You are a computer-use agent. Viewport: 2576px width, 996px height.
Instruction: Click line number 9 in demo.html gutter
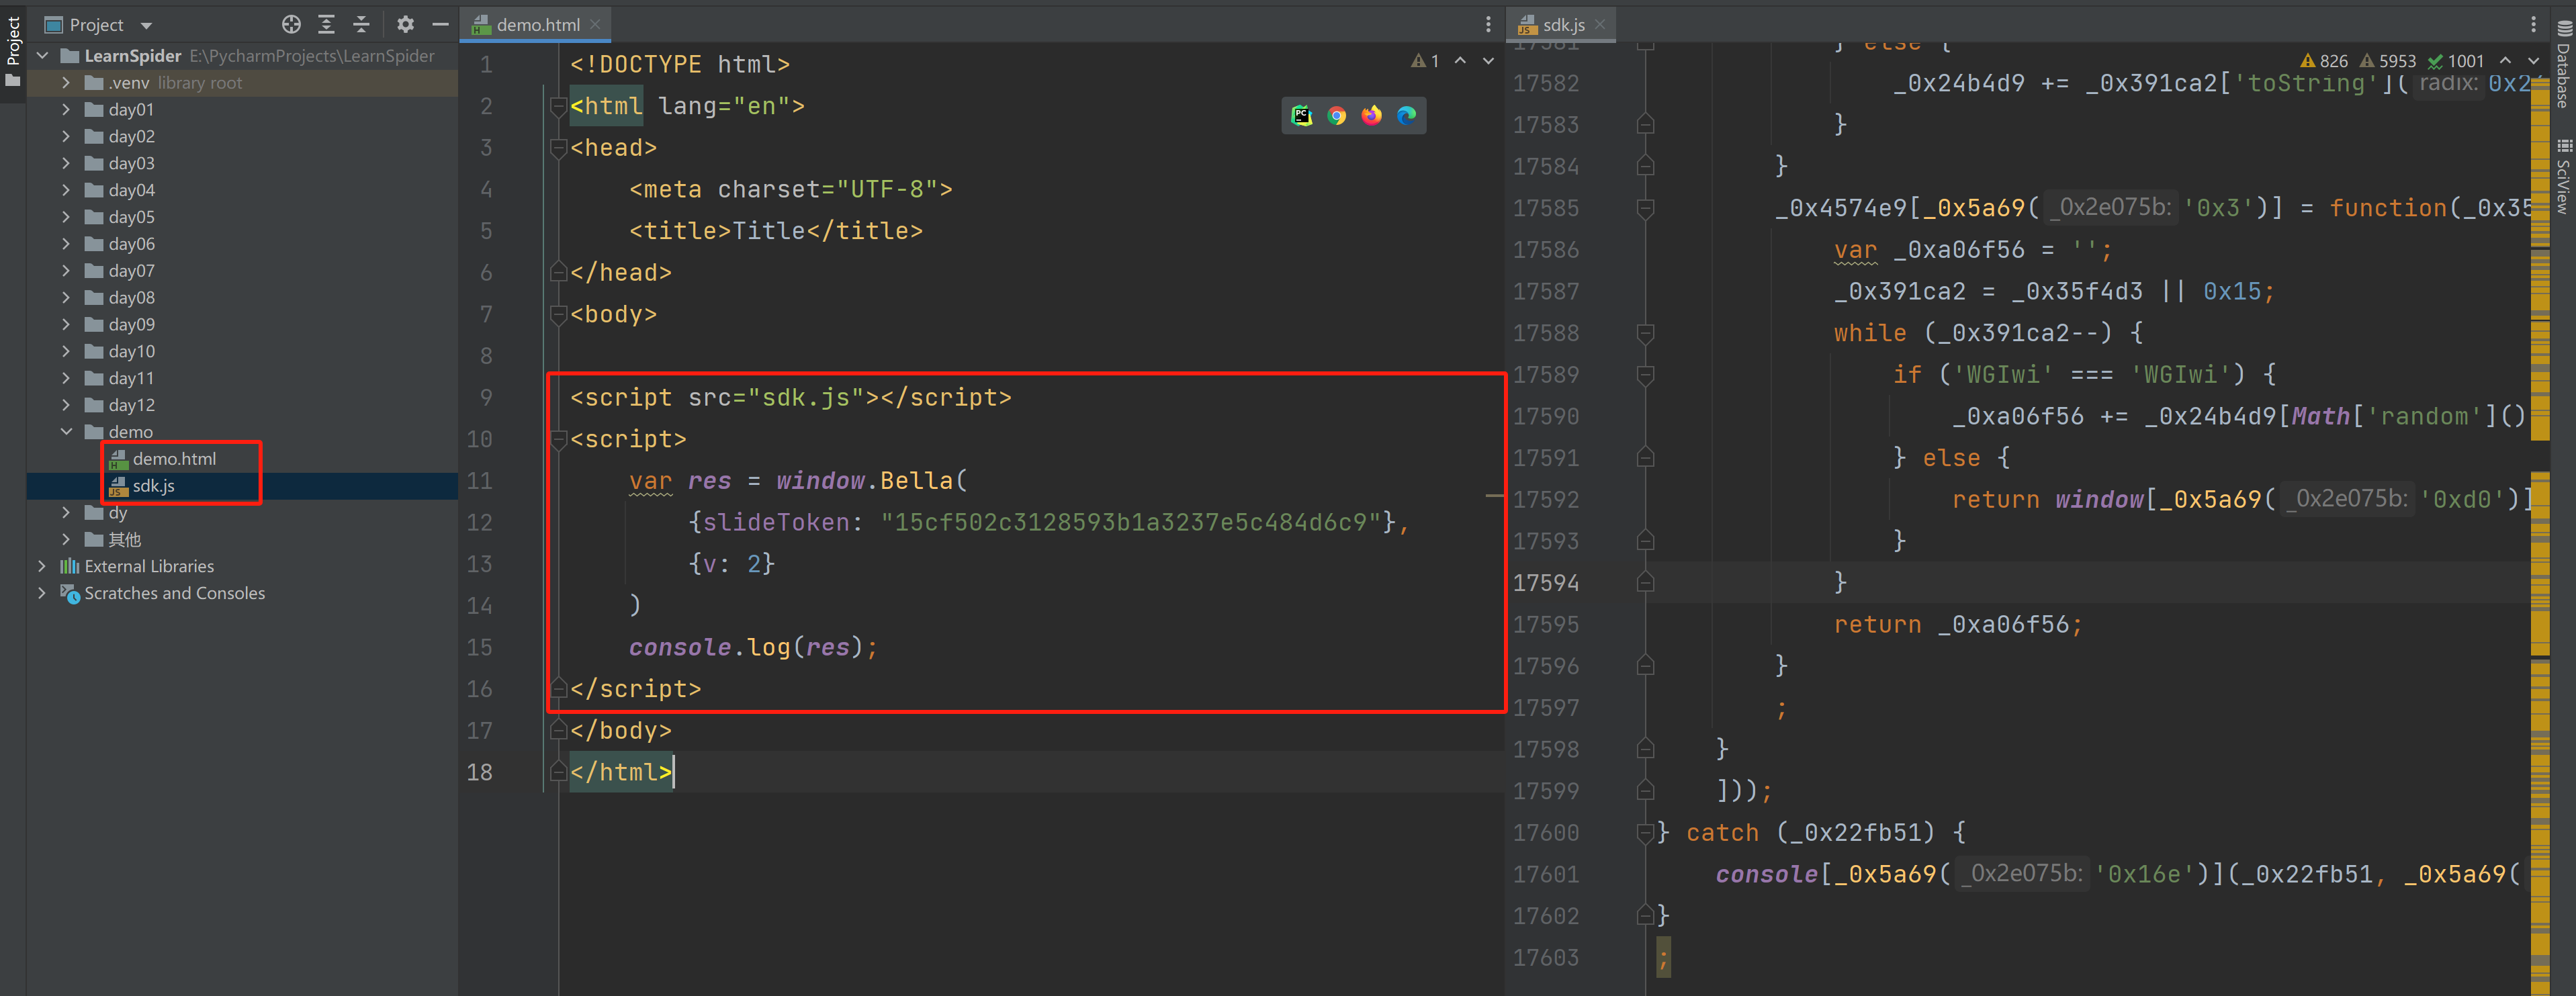coord(486,398)
